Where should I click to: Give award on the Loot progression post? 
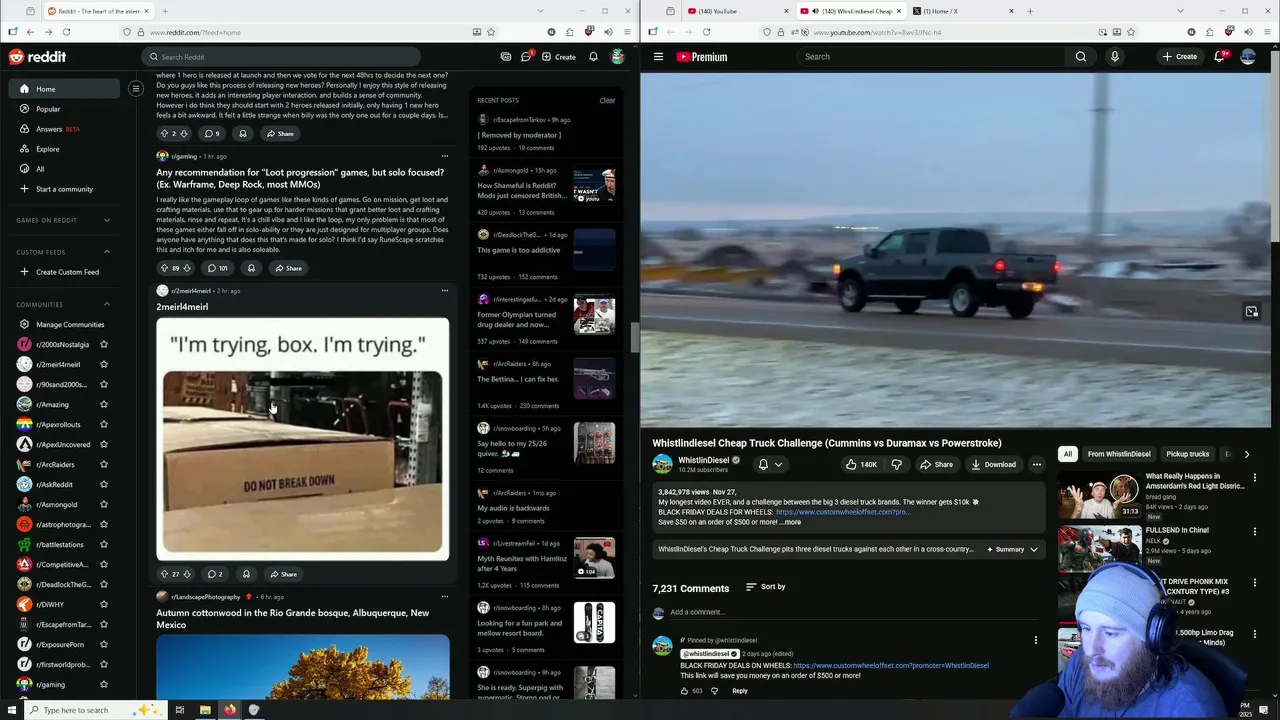pos(251,268)
